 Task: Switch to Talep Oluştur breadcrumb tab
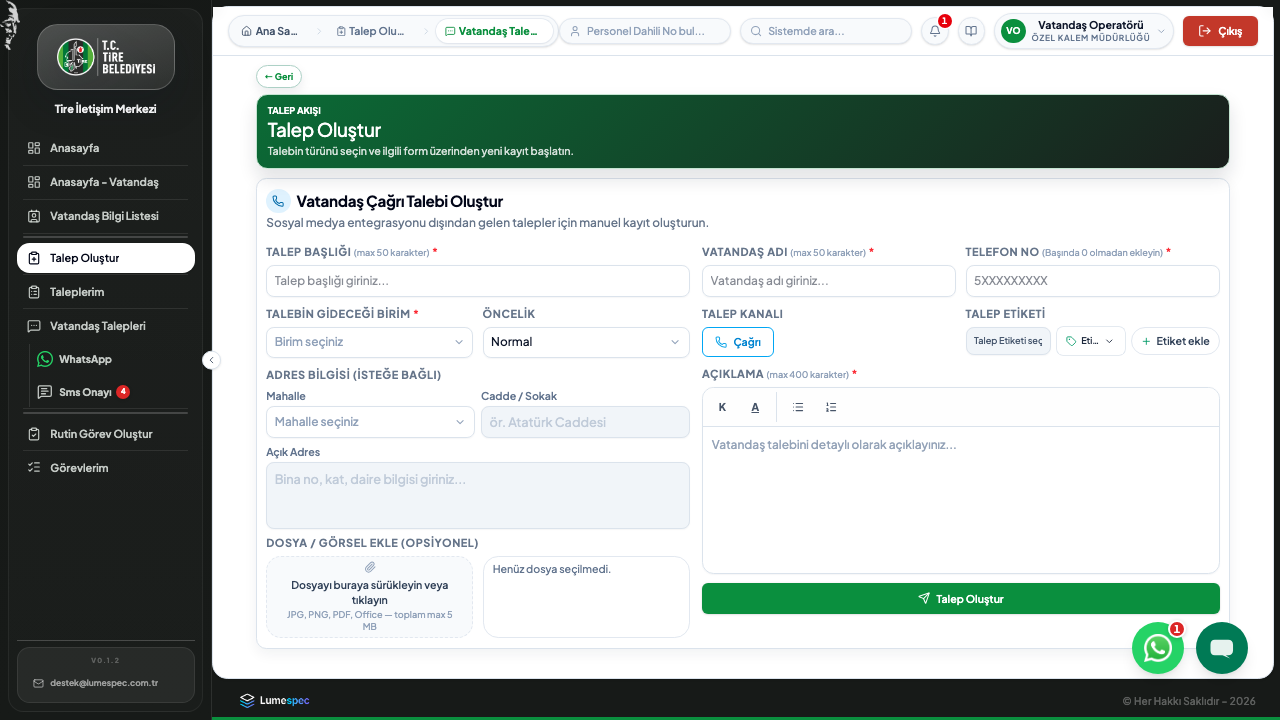(371, 31)
